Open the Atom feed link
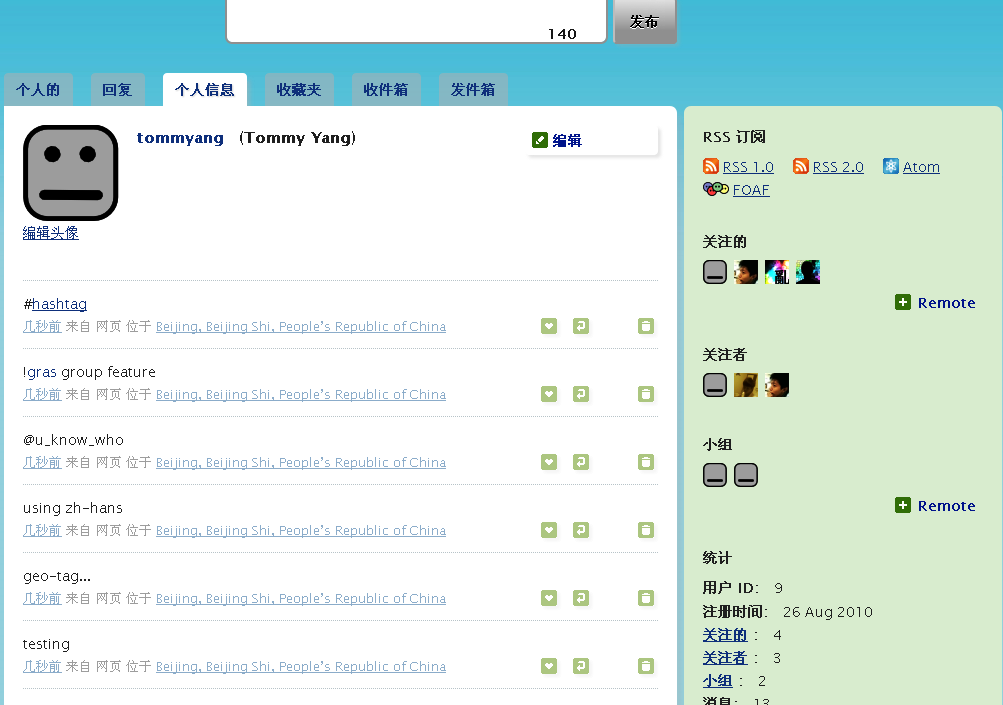 click(920, 167)
